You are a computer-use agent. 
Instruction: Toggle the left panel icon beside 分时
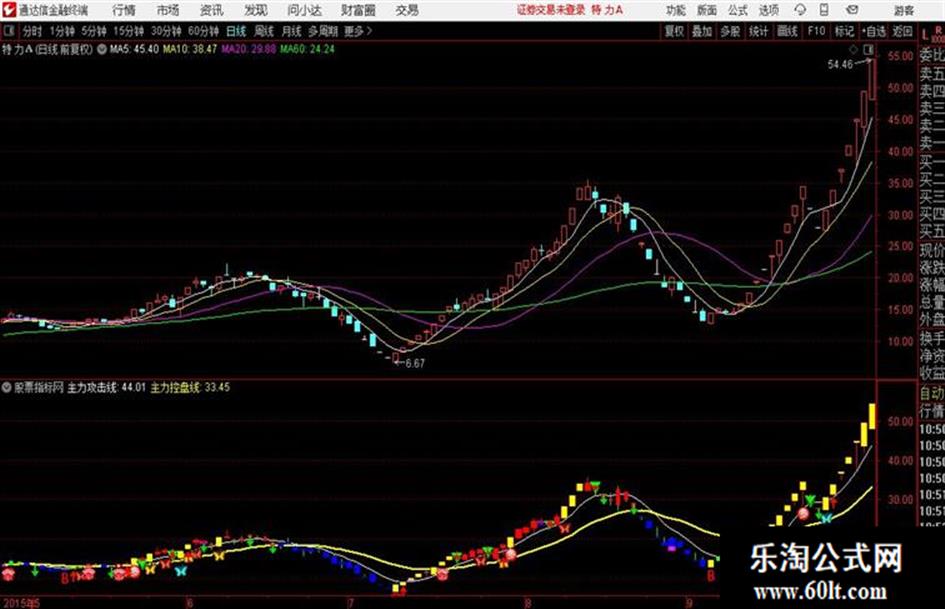point(9,31)
